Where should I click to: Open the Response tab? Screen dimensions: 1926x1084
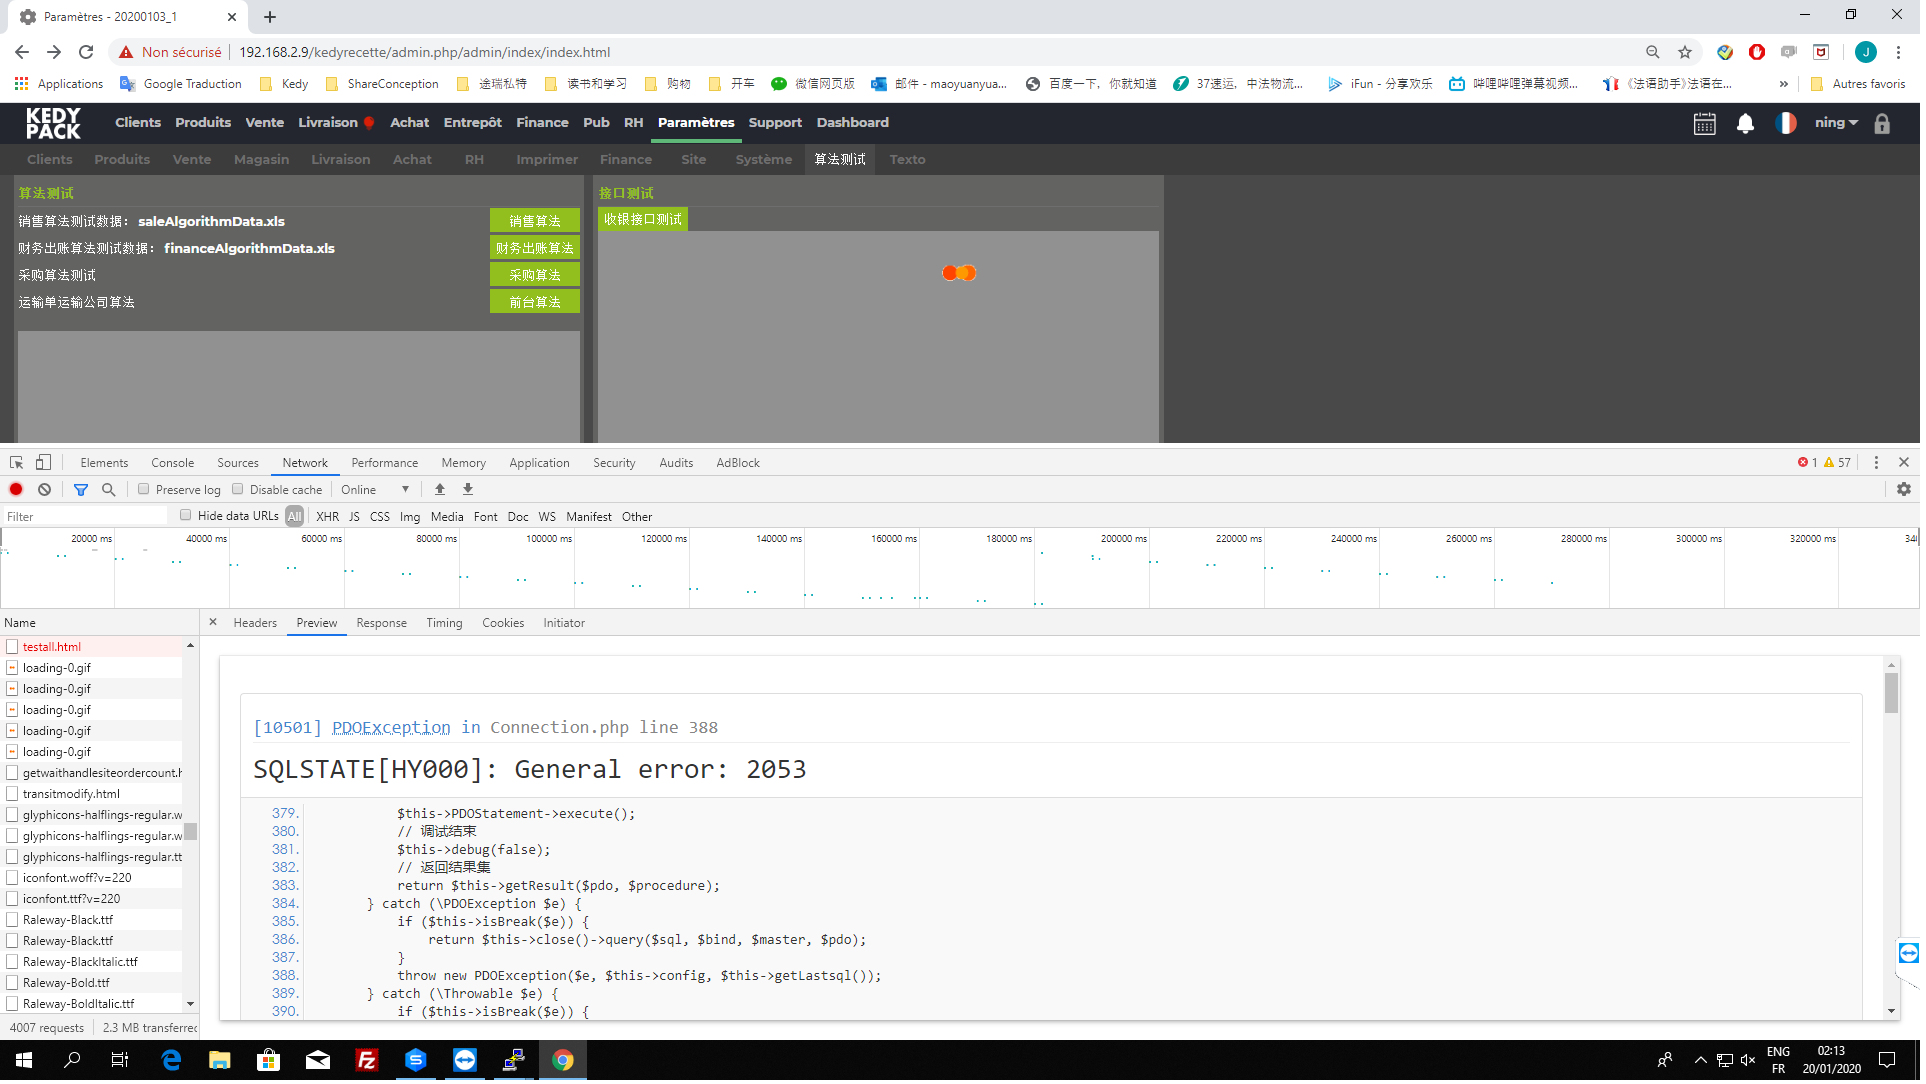381,623
